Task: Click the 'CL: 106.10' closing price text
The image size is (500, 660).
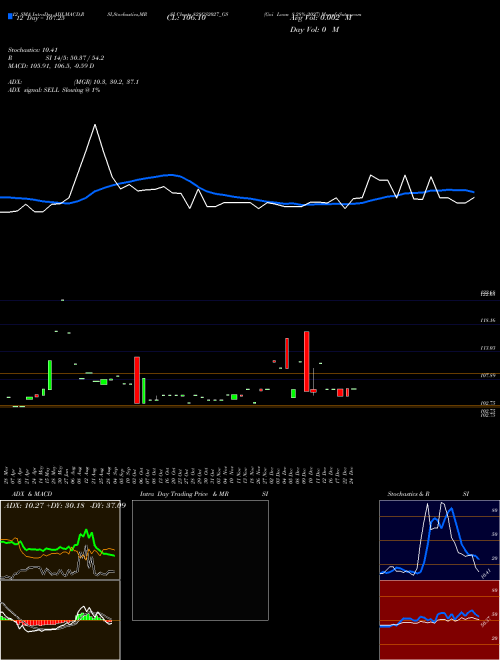Action: [x=186, y=18]
